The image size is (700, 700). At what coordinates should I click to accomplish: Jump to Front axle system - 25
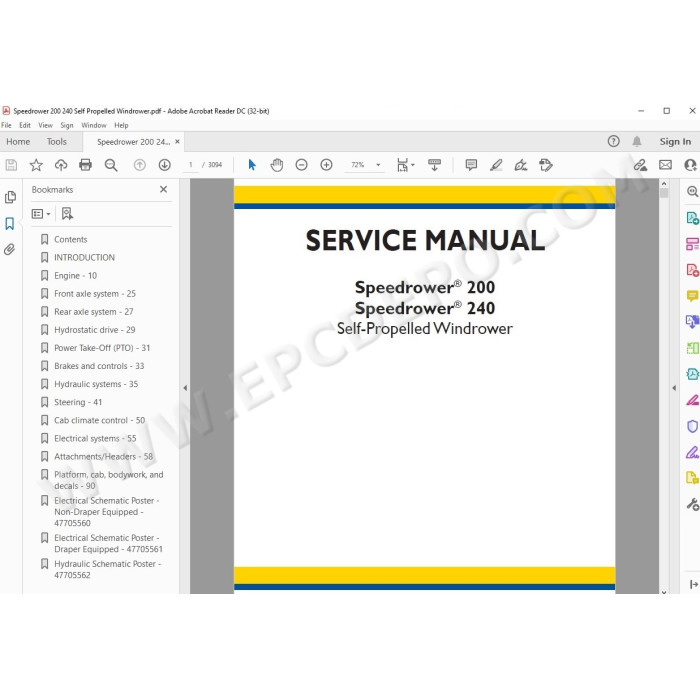(x=95, y=294)
